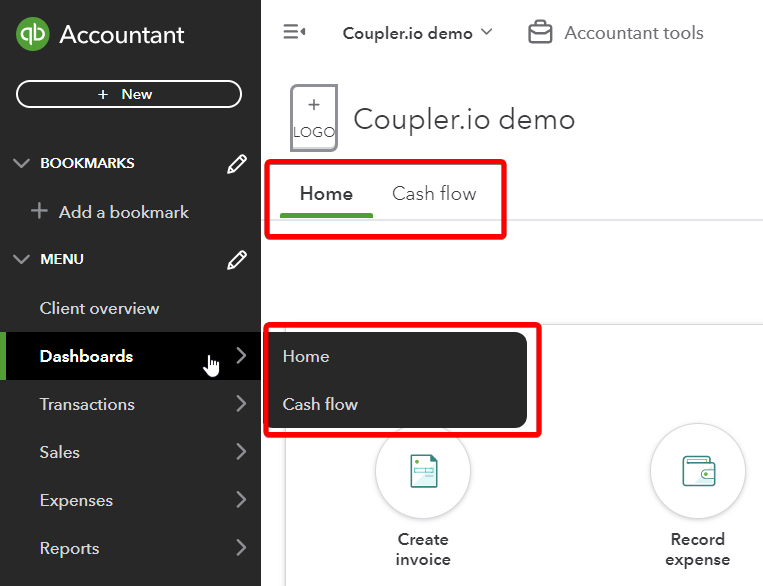The height and width of the screenshot is (586, 763).
Task: Click the Accountant brand text
Action: pos(122,35)
